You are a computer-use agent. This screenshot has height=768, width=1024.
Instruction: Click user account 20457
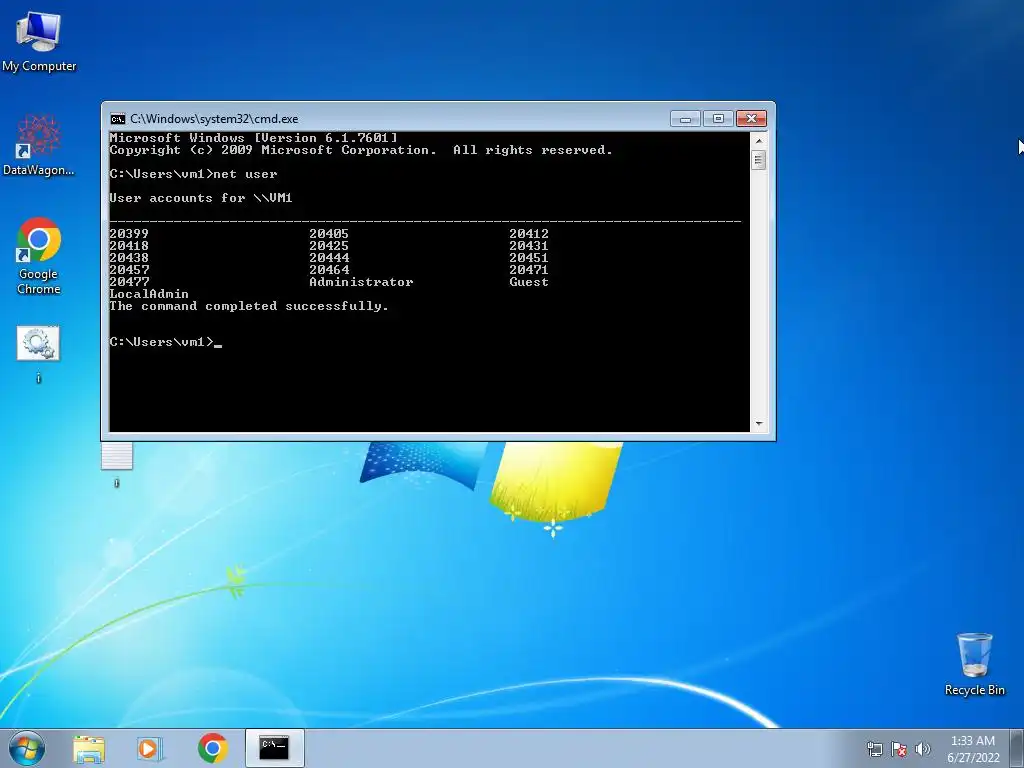[129, 270]
